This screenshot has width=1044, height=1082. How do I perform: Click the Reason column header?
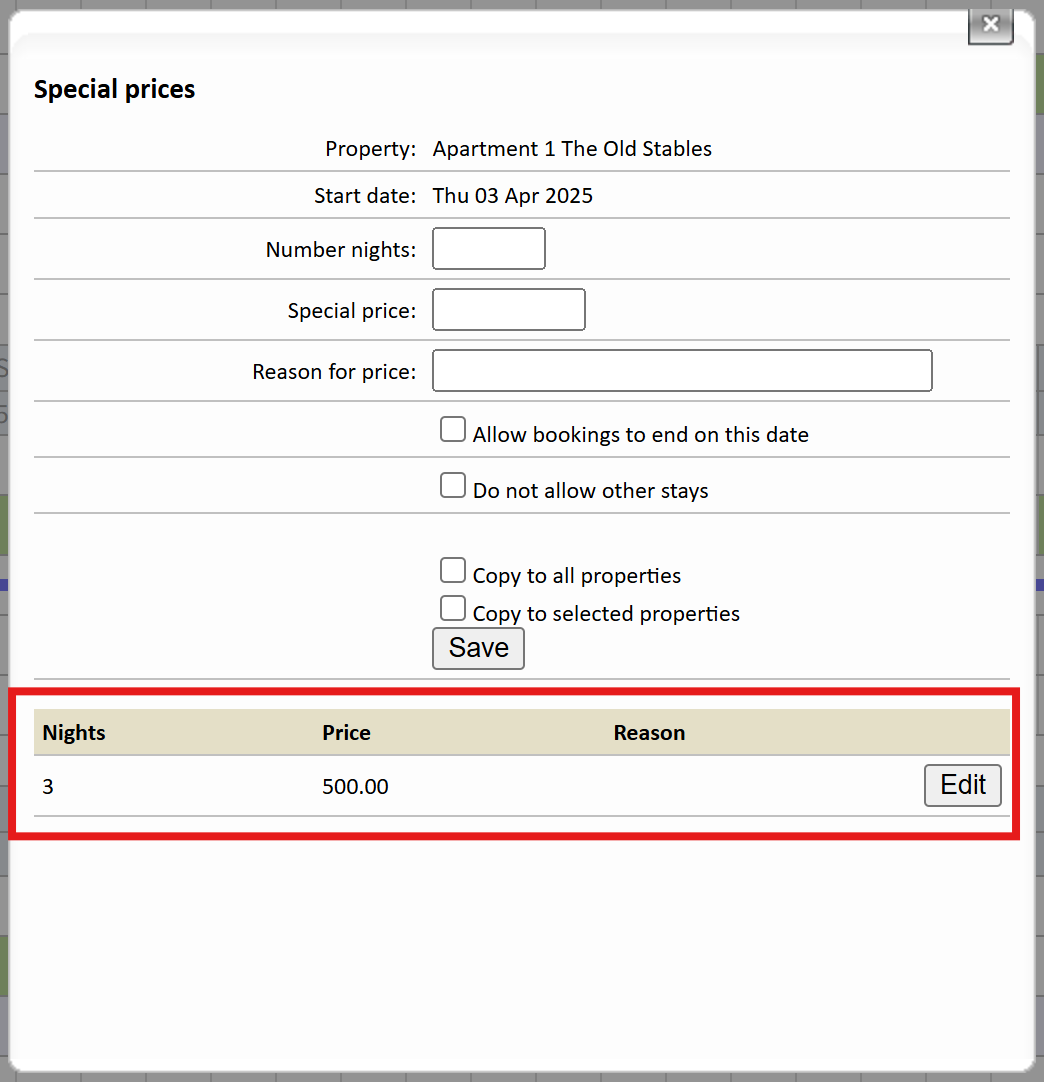649,733
